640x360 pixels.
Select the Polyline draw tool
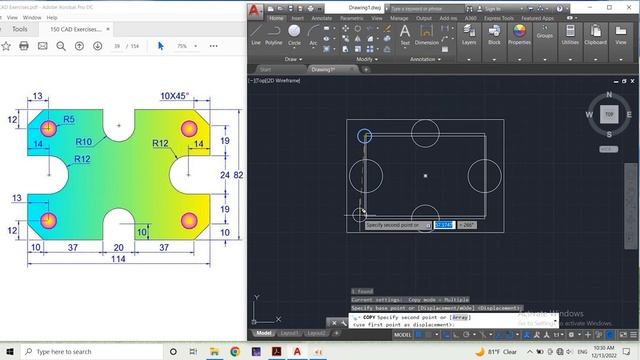(x=273, y=35)
